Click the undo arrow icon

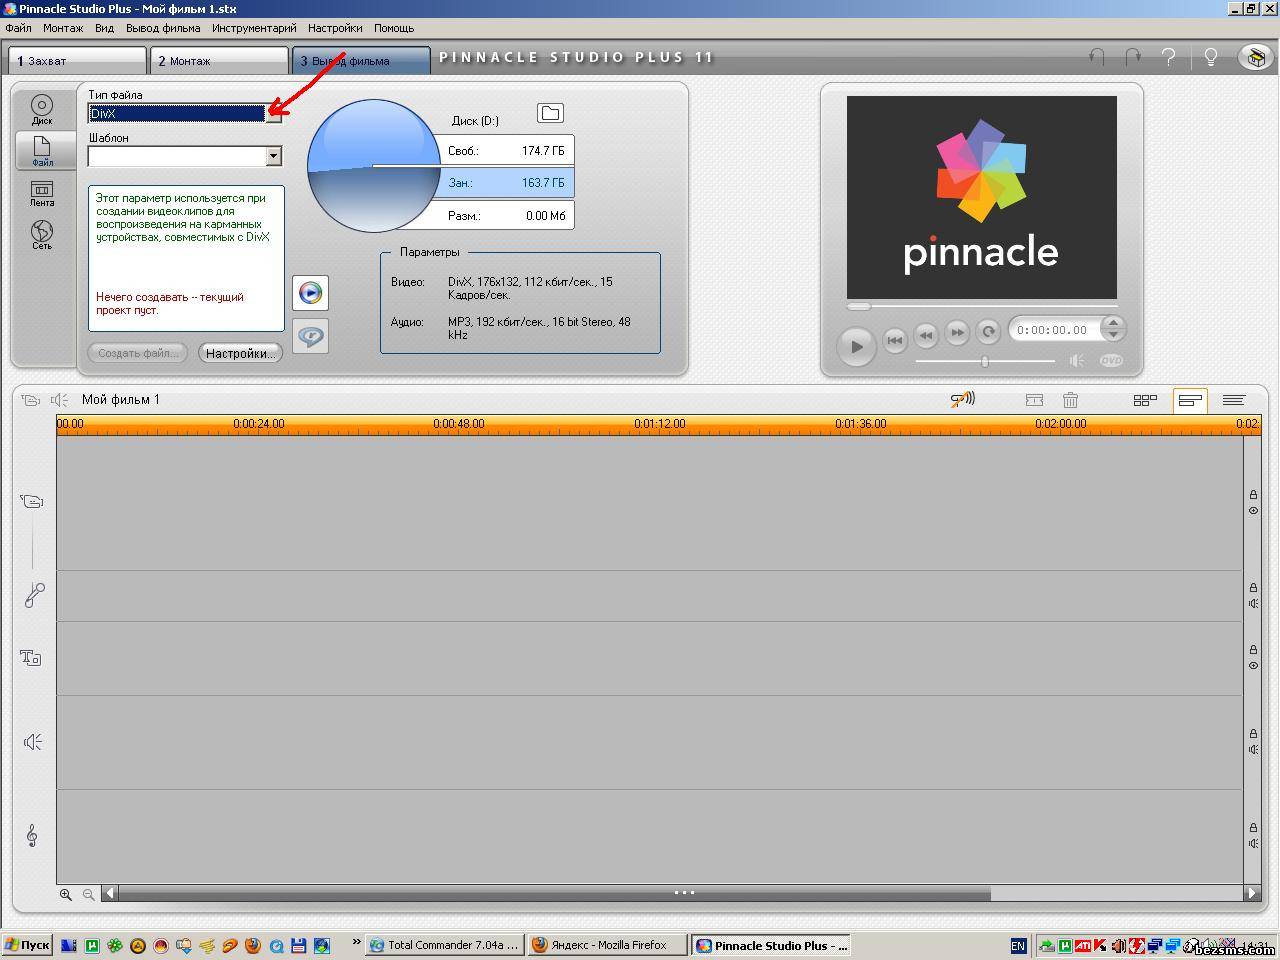(x=1097, y=57)
